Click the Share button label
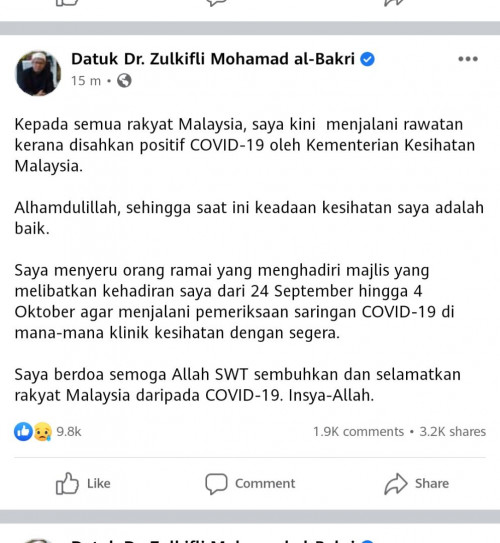Viewport: 500px width, 543px height. point(432,483)
